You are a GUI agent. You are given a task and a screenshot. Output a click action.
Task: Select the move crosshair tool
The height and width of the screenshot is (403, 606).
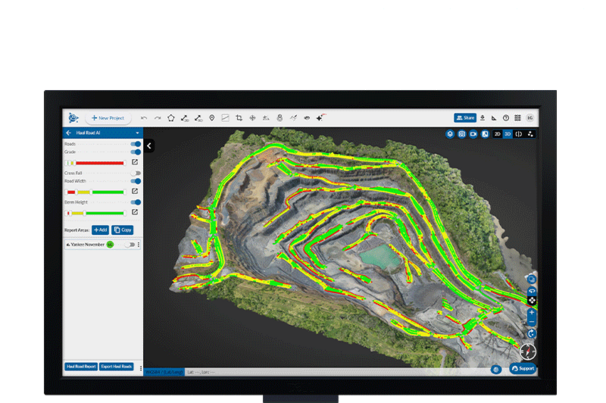point(252,118)
